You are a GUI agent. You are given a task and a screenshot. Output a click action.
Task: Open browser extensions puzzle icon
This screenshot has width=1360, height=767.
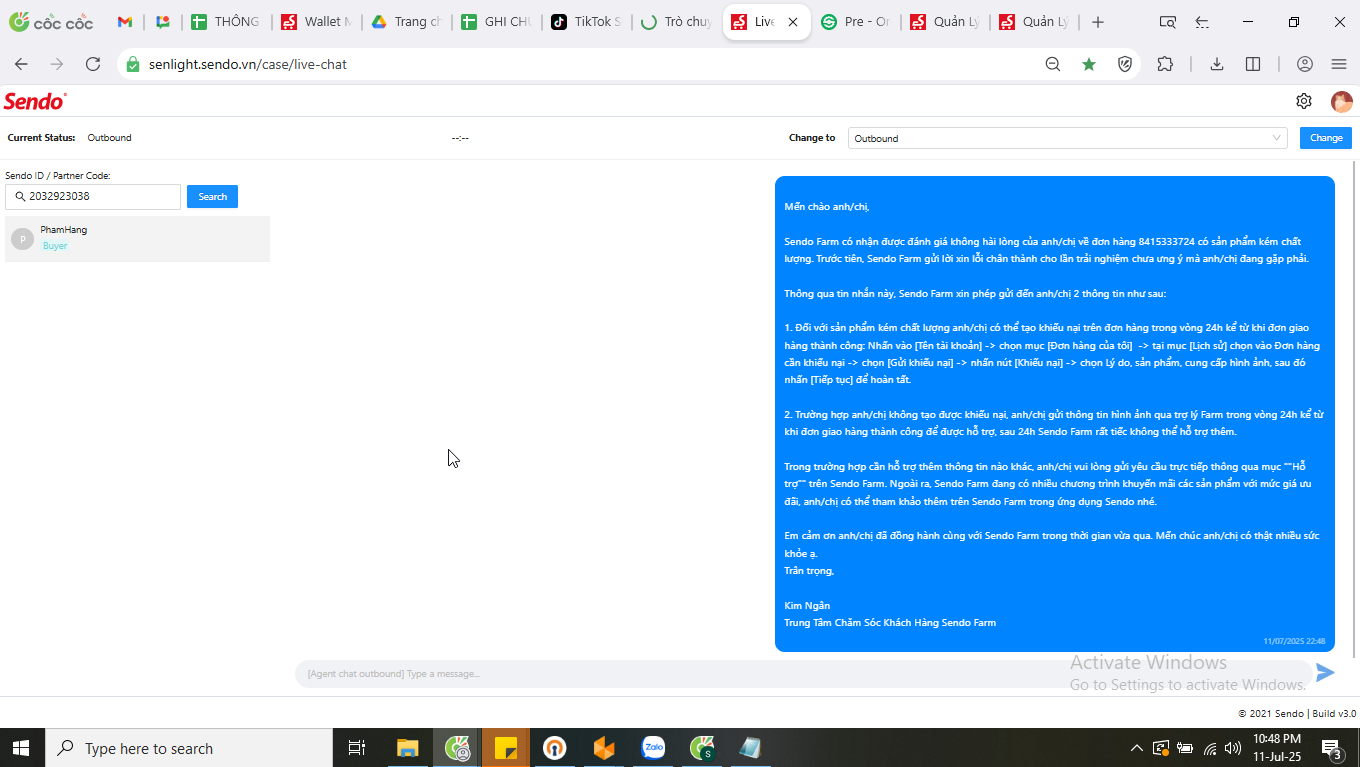point(1165,64)
